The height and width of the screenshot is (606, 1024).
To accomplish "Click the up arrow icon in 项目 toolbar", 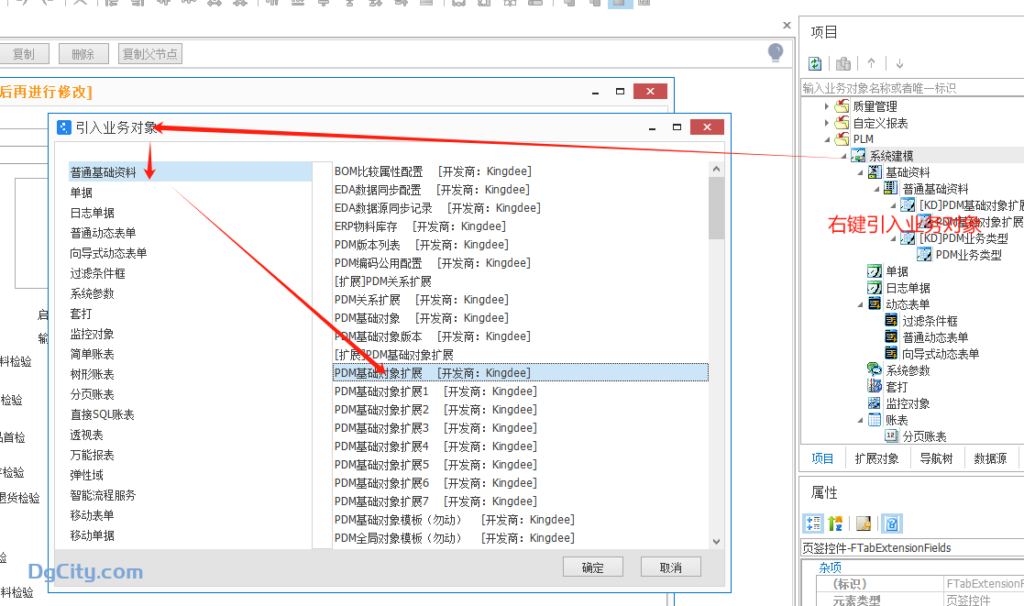I will point(872,63).
